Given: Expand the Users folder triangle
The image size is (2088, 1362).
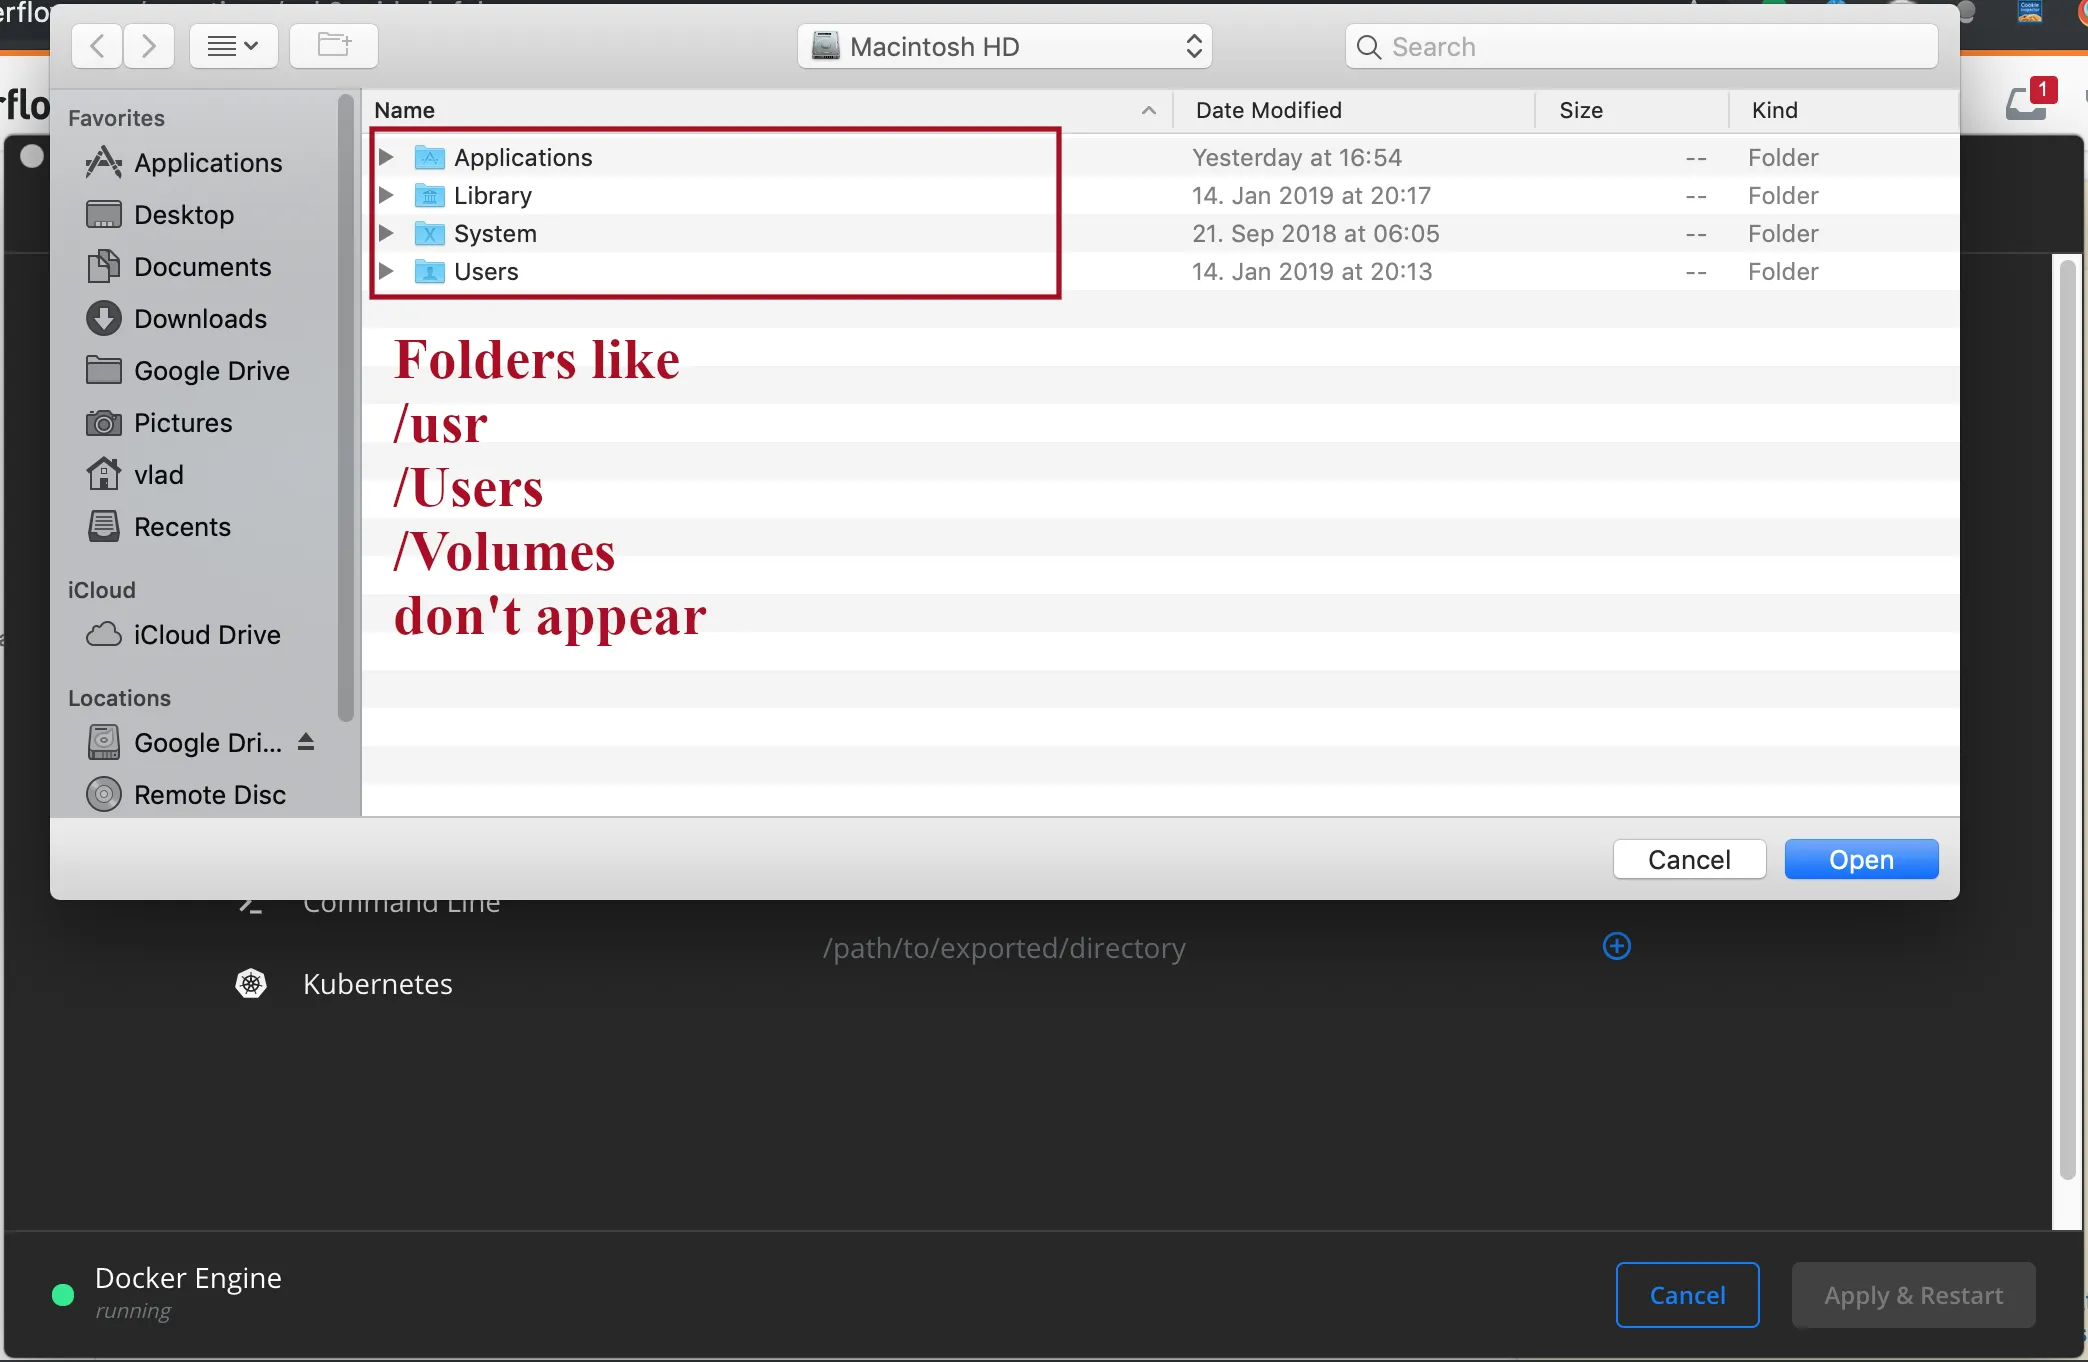Looking at the screenshot, I should 386,271.
